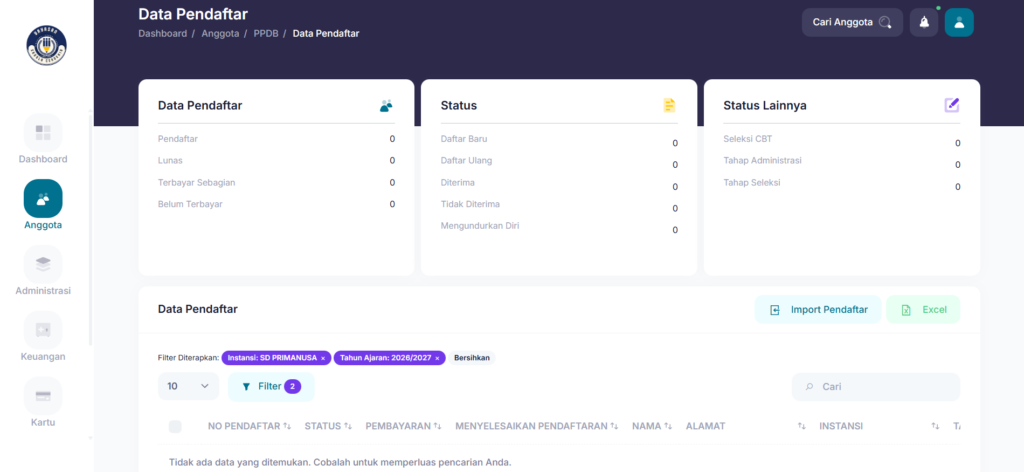Click the Tahap Seleksi row label
The height and width of the screenshot is (472, 1024).
[752, 183]
